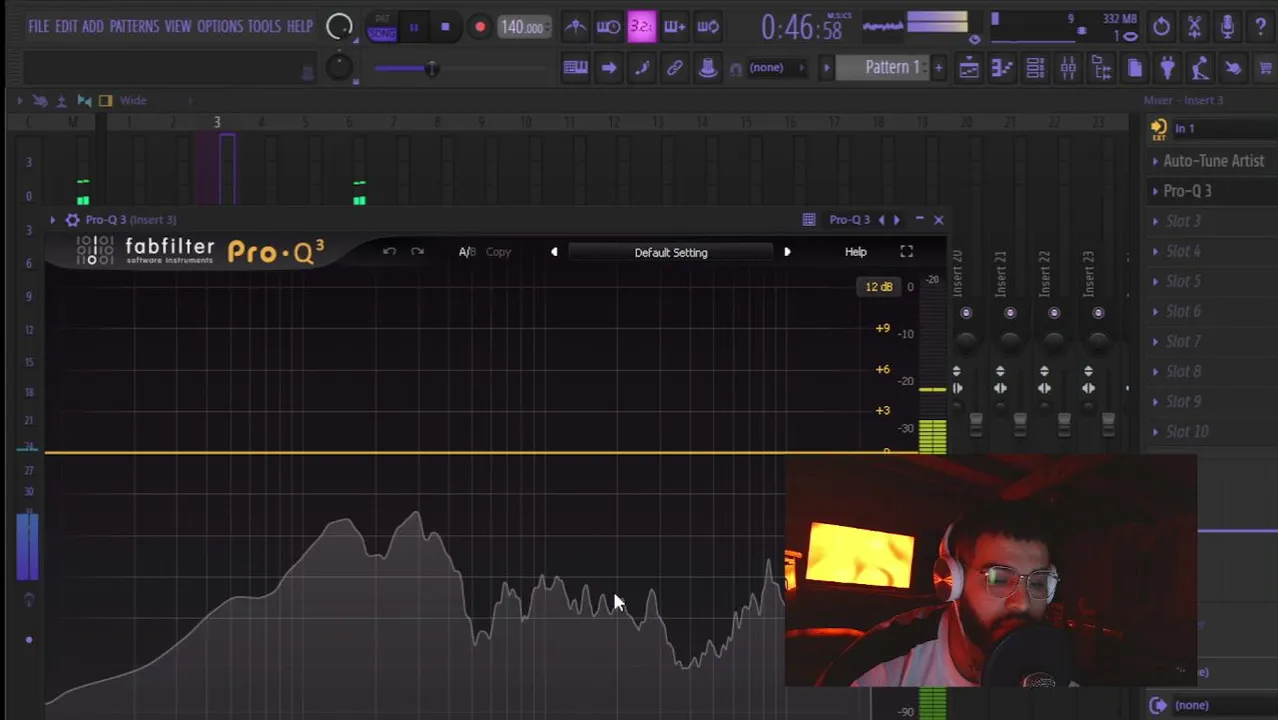Screen dimensions: 1278x720
Task: Open the Mixer view icon
Action: click(x=1068, y=68)
